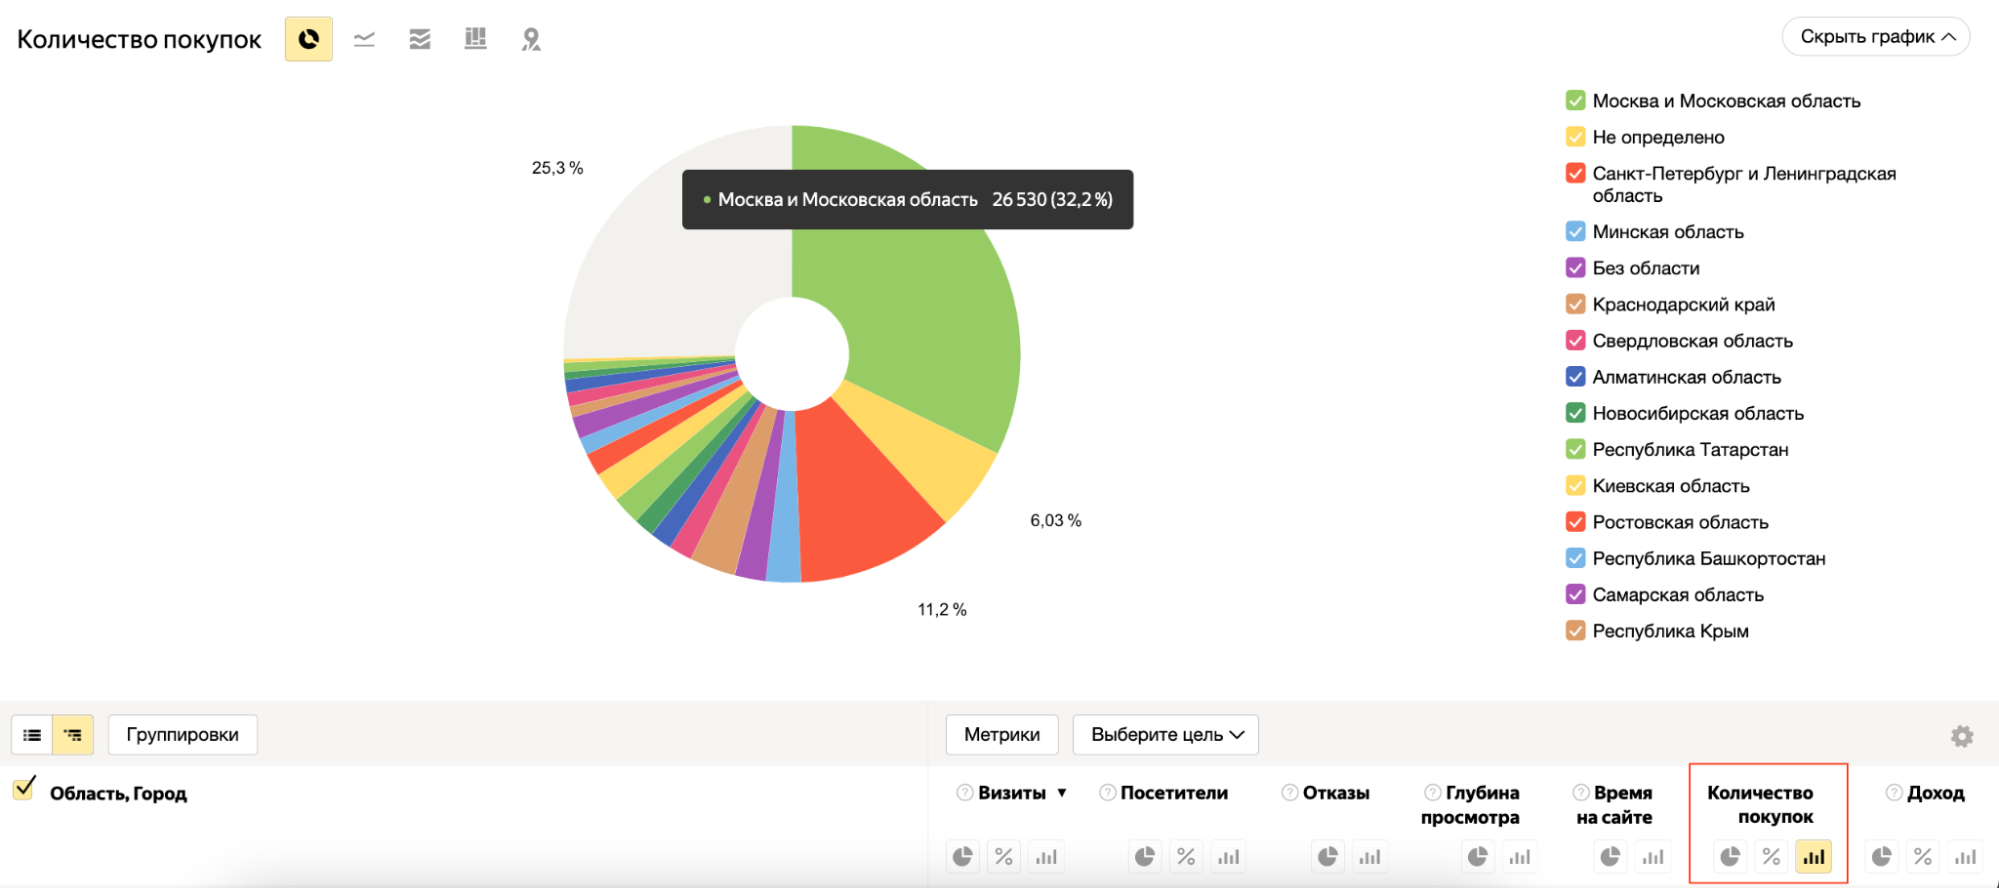
Task: Uncheck Республика Татарстан legend checkbox
Action: (1575, 450)
